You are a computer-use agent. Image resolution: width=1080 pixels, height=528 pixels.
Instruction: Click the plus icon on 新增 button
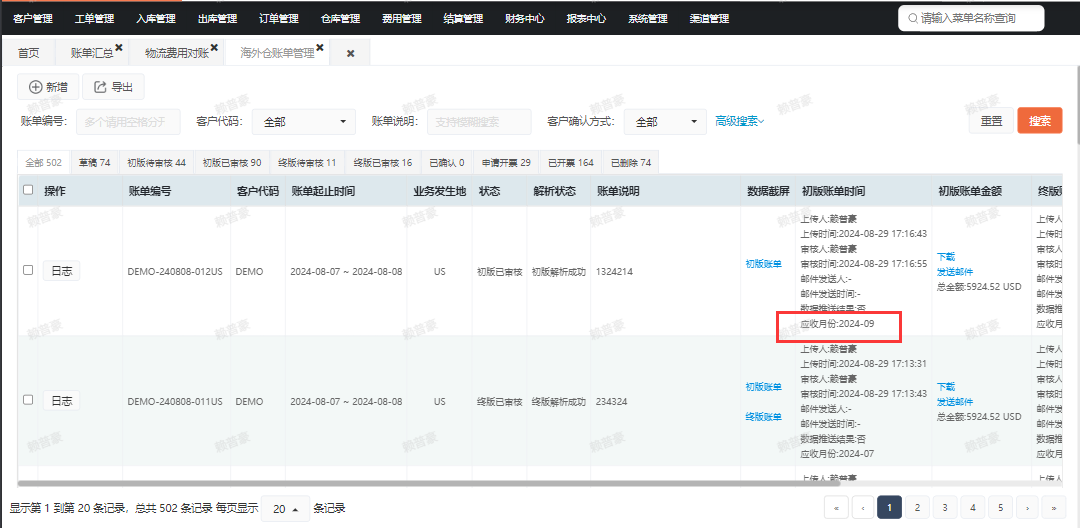(x=35, y=87)
